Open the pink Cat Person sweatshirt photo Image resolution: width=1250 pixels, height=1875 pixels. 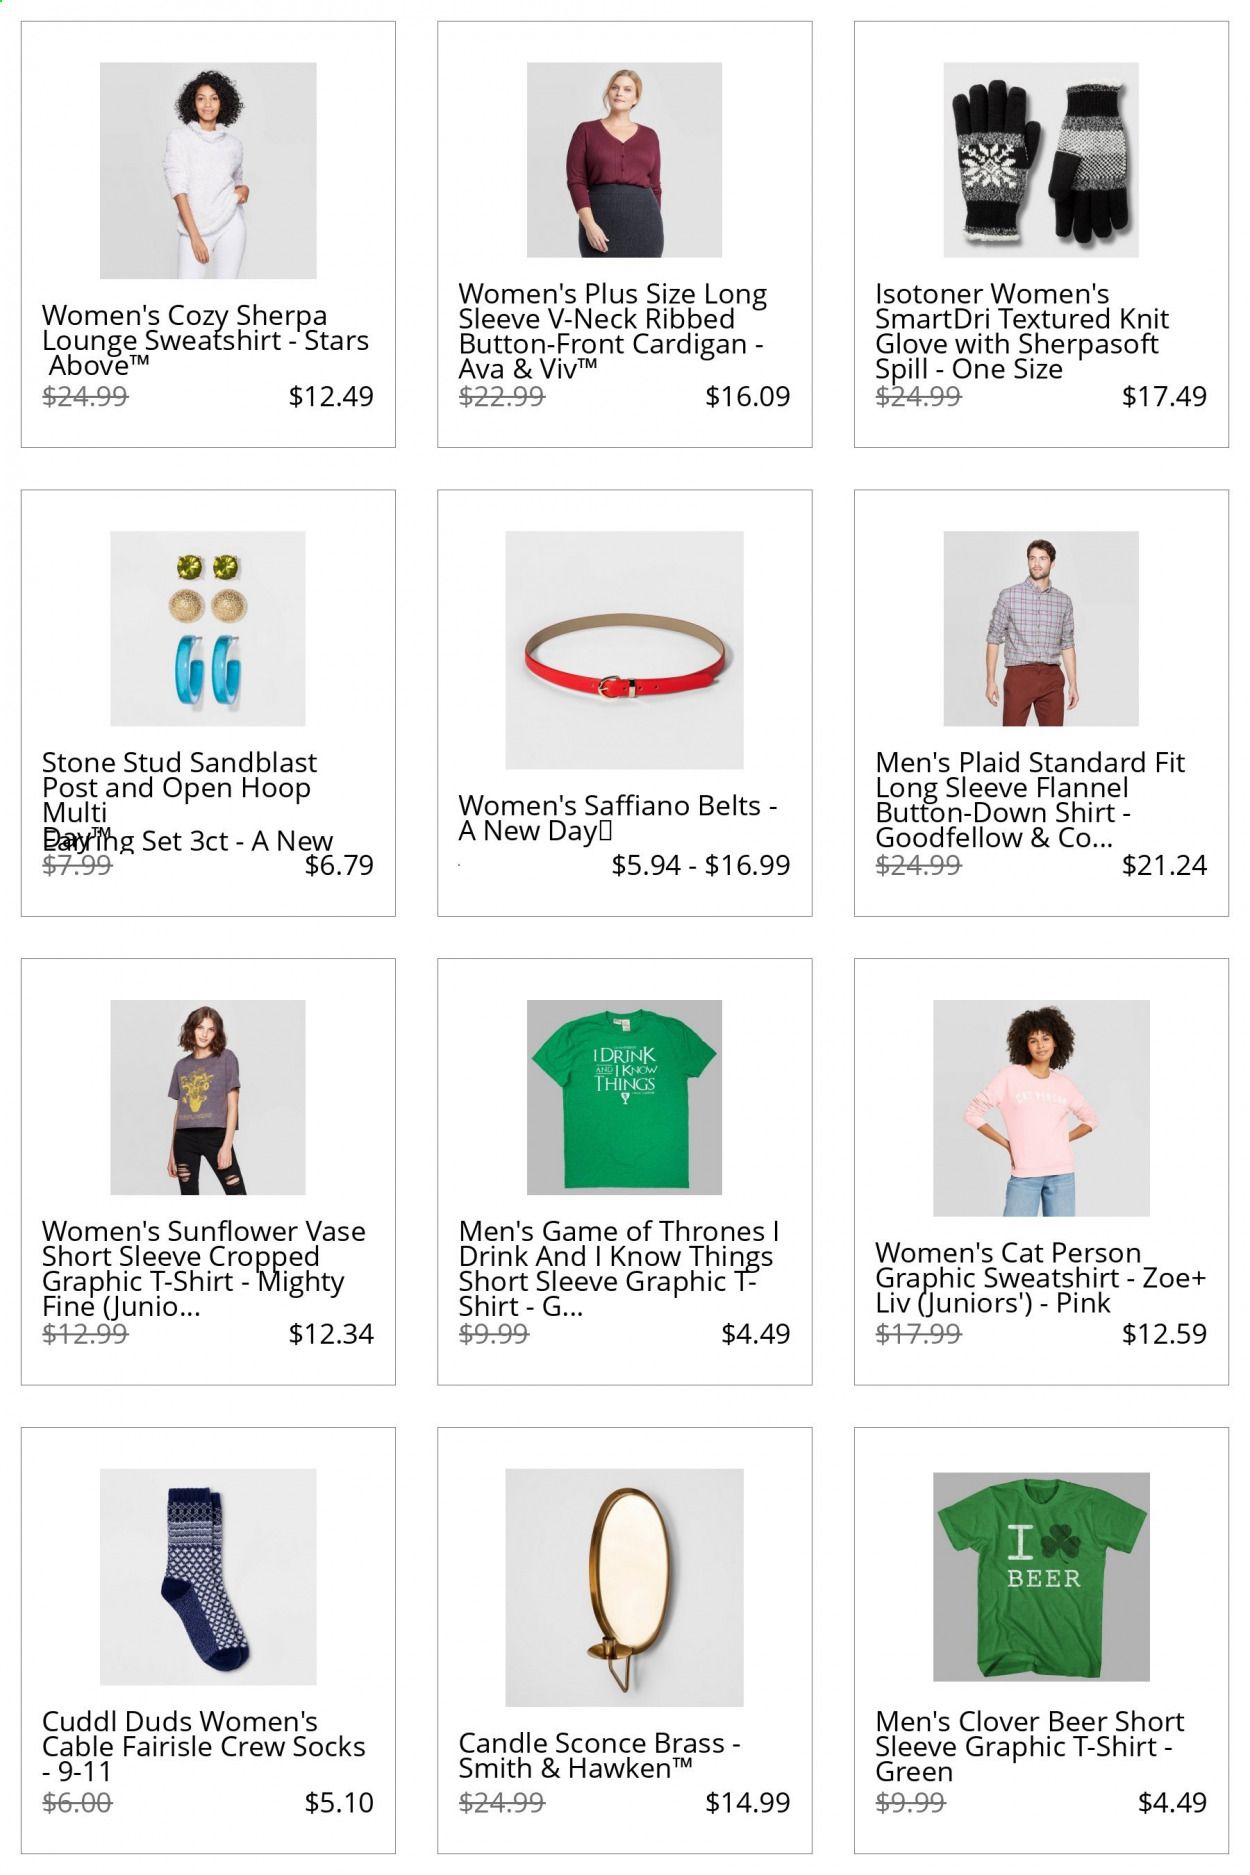point(1041,1108)
